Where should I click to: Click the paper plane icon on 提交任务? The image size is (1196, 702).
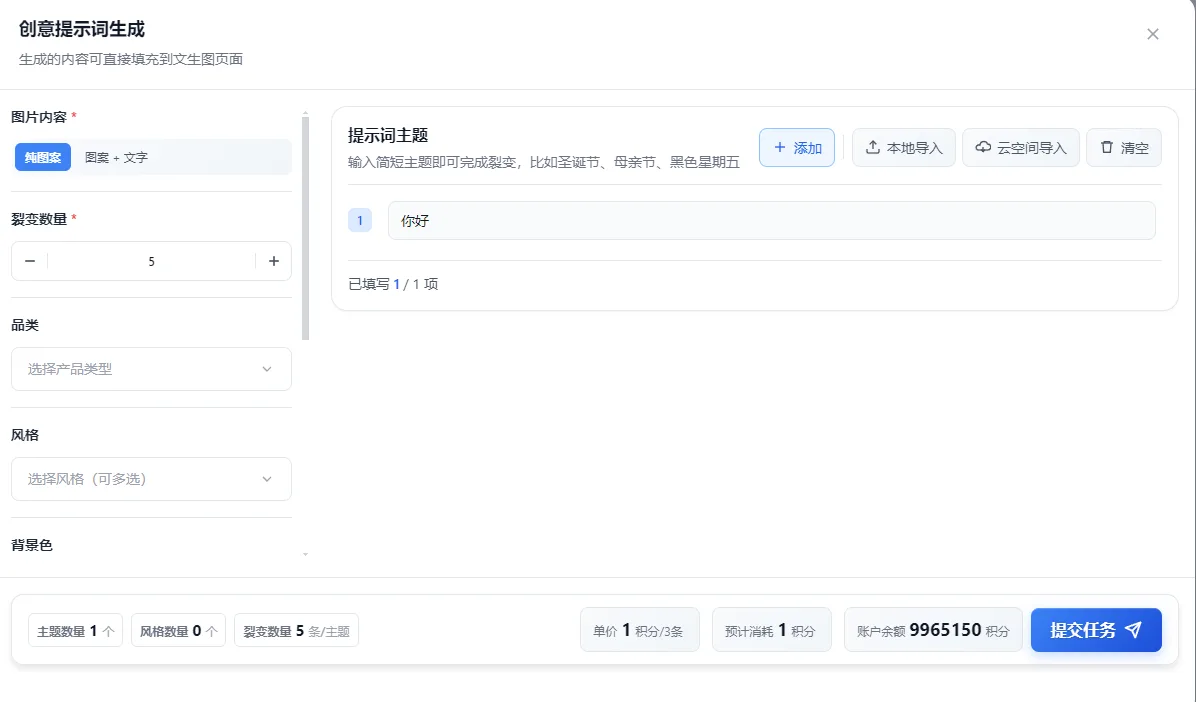click(x=1133, y=630)
